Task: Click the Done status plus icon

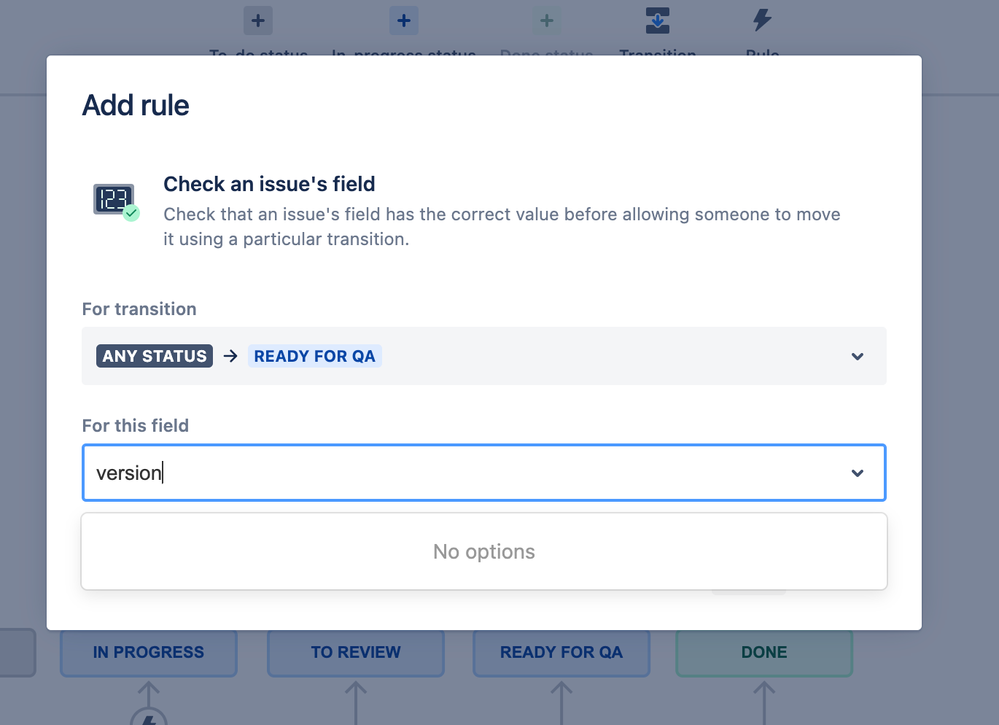Action: (547, 20)
